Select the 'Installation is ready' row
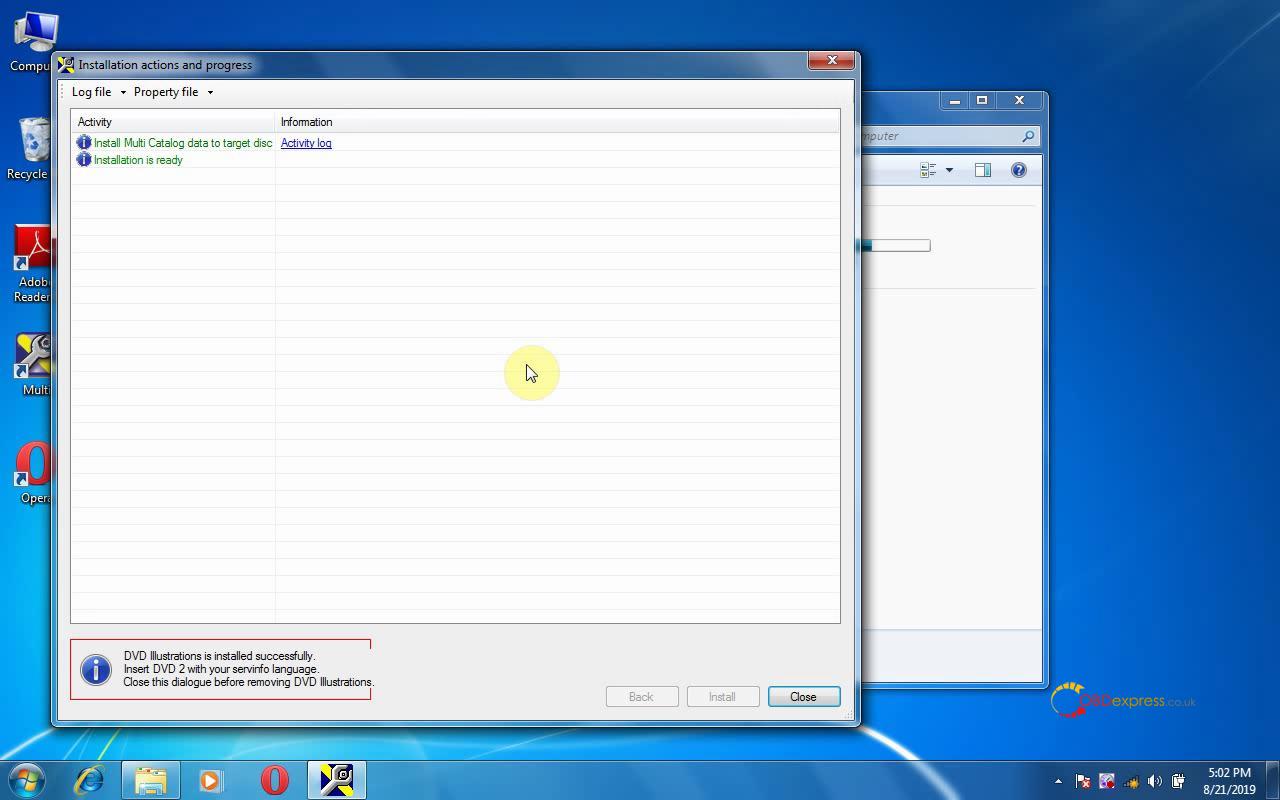The height and width of the screenshot is (800, 1280). point(138,160)
